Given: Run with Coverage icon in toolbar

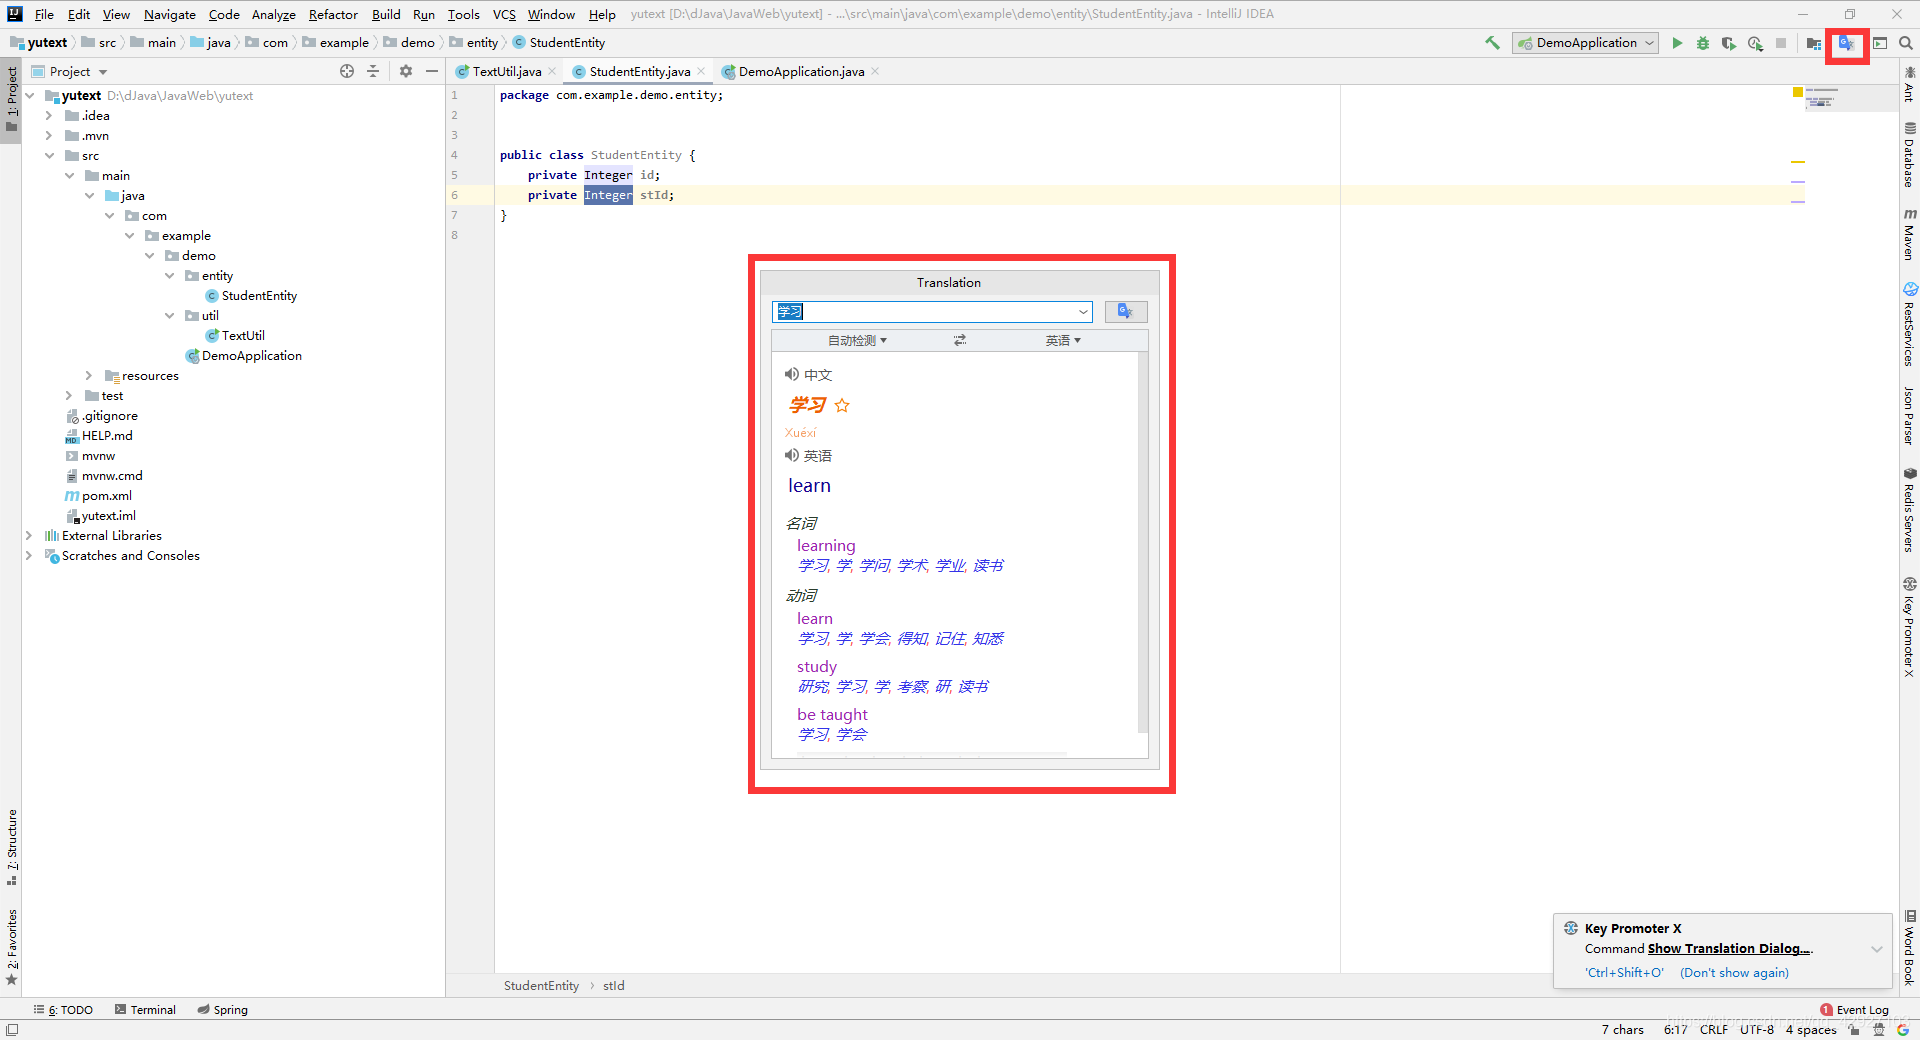Looking at the screenshot, I should click(x=1728, y=43).
